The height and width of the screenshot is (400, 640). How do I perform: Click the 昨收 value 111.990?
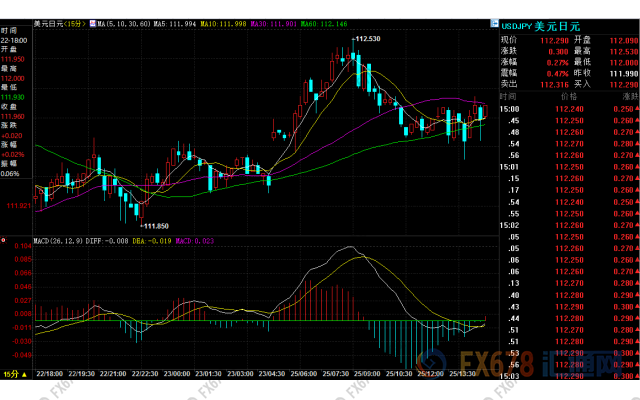pyautogui.click(x=624, y=73)
